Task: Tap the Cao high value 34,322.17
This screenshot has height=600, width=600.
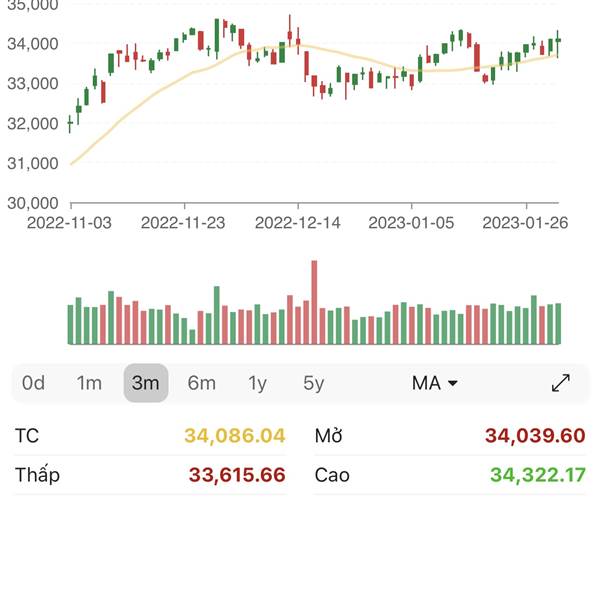Action: [538, 475]
